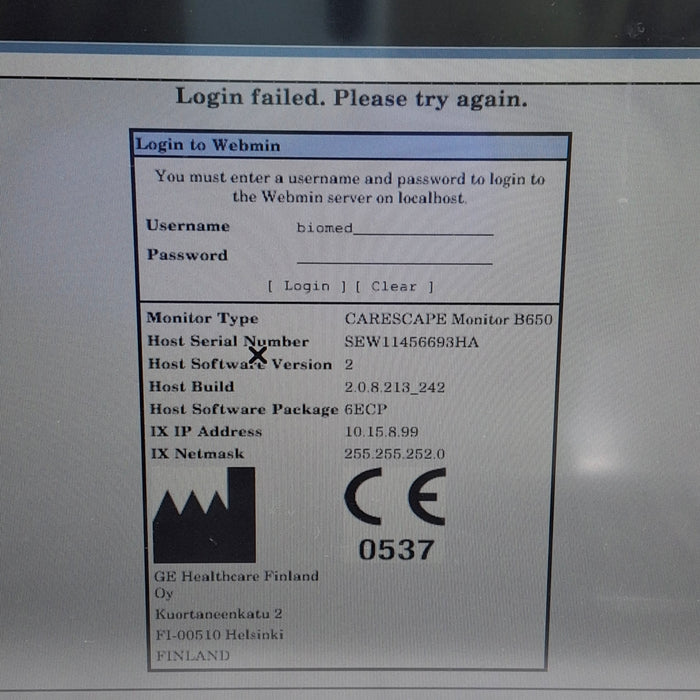700x700 pixels.
Task: Select the Password label
Action: click(x=187, y=255)
